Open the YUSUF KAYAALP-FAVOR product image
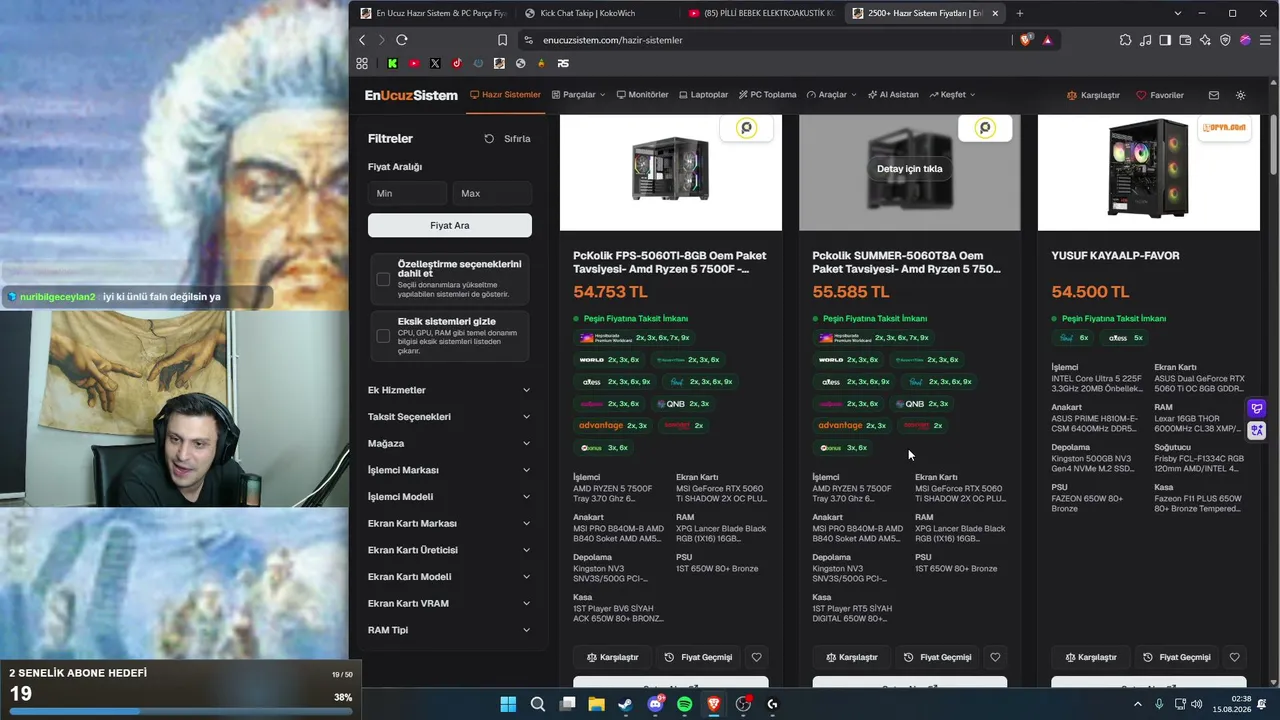The image size is (1280, 720). pos(1149,172)
